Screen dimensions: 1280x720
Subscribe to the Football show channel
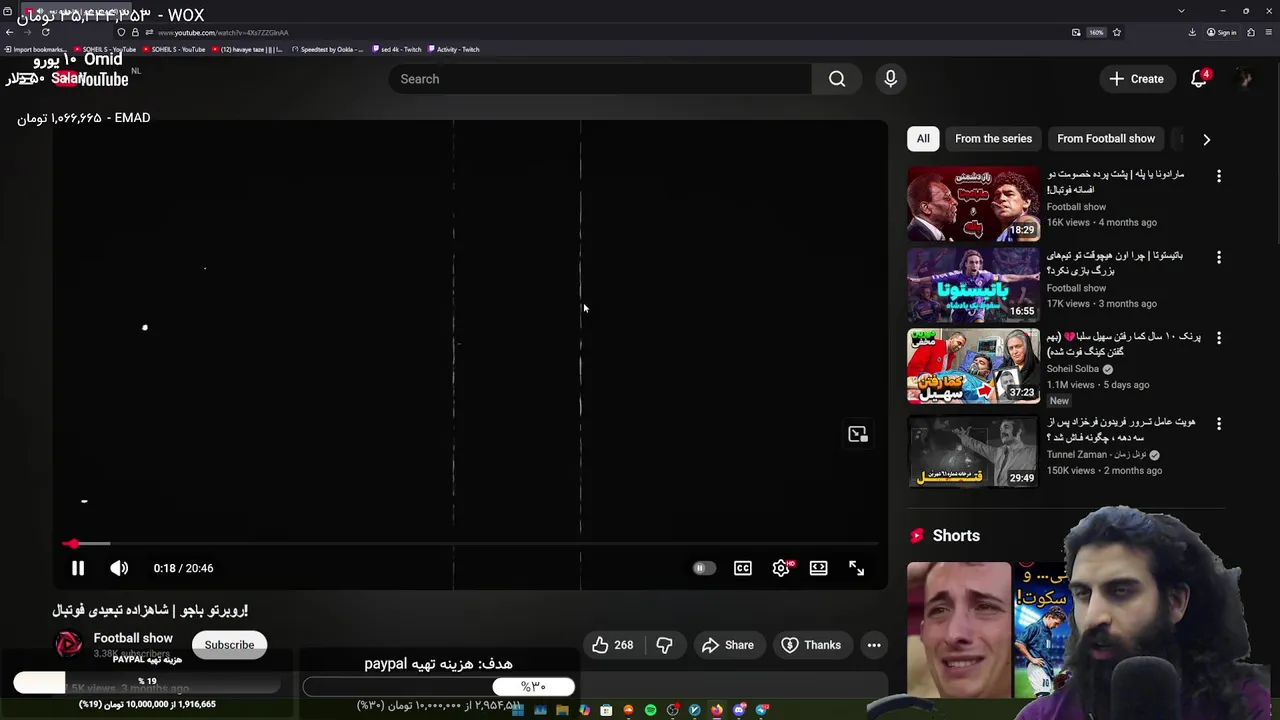[229, 645]
